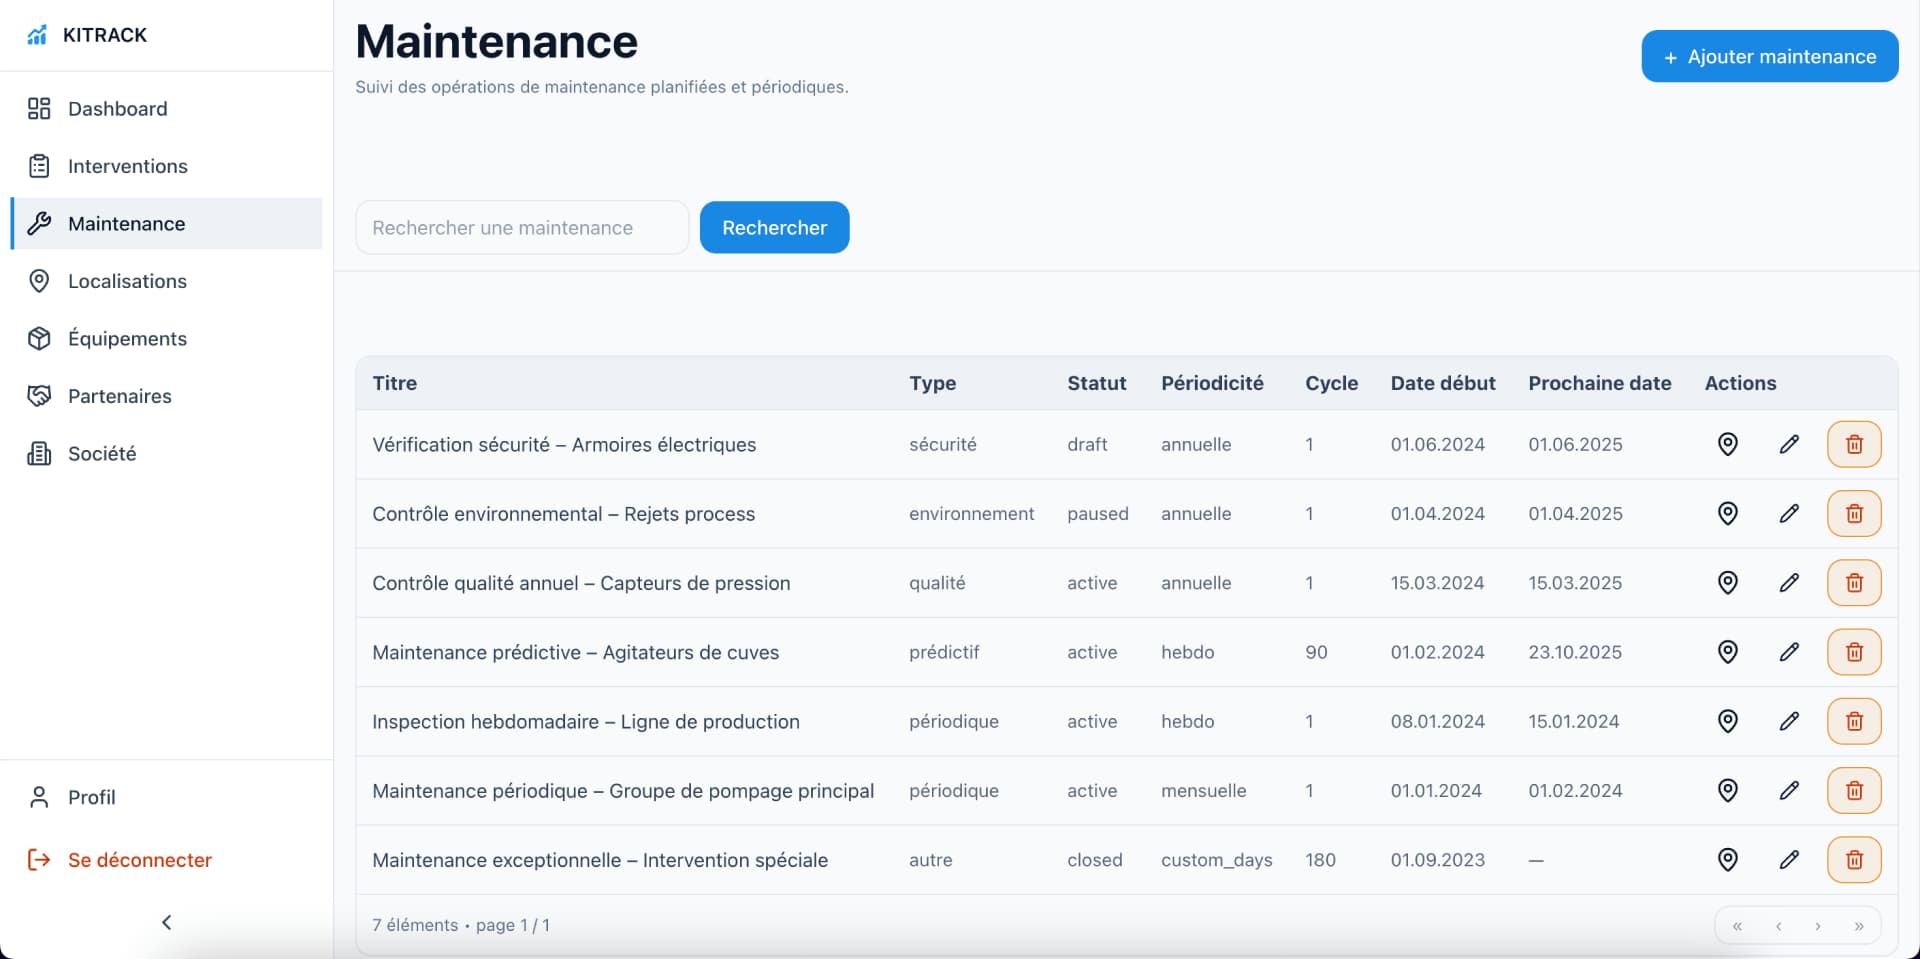Open the Société building icon
This screenshot has height=959, width=1920.
(39, 453)
